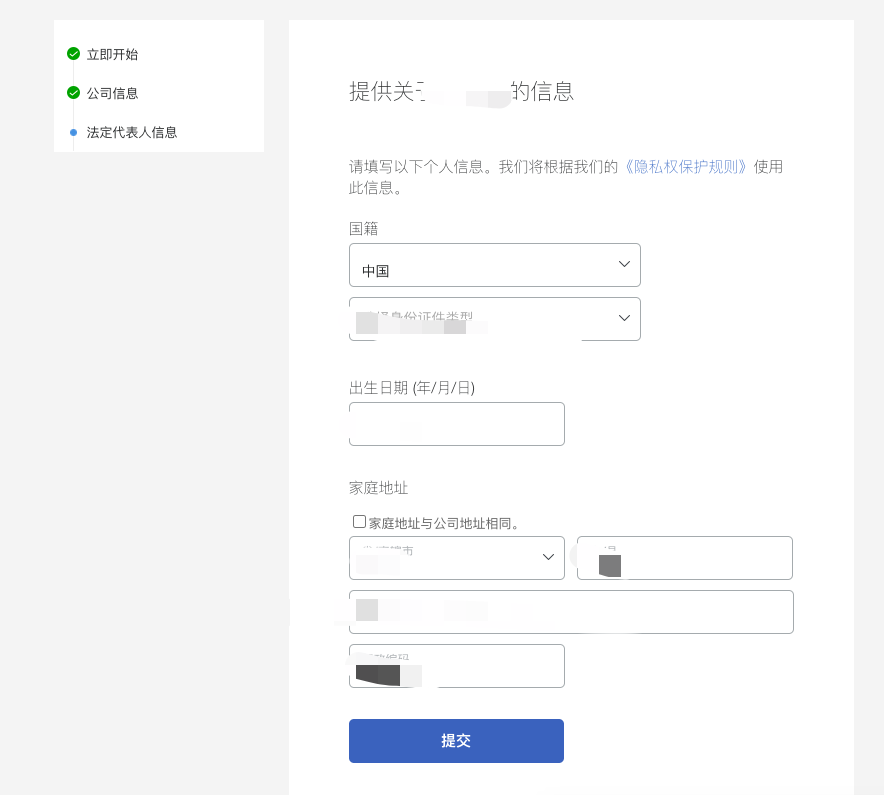Click the green checkmark beside 立即开始
Viewport: 884px width, 795px height.
click(x=72, y=55)
